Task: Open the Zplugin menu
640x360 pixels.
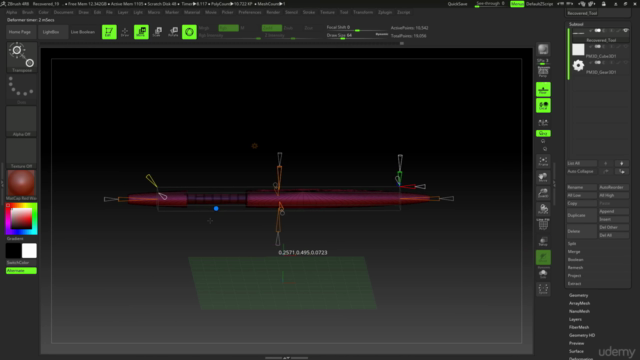Action: click(385, 12)
